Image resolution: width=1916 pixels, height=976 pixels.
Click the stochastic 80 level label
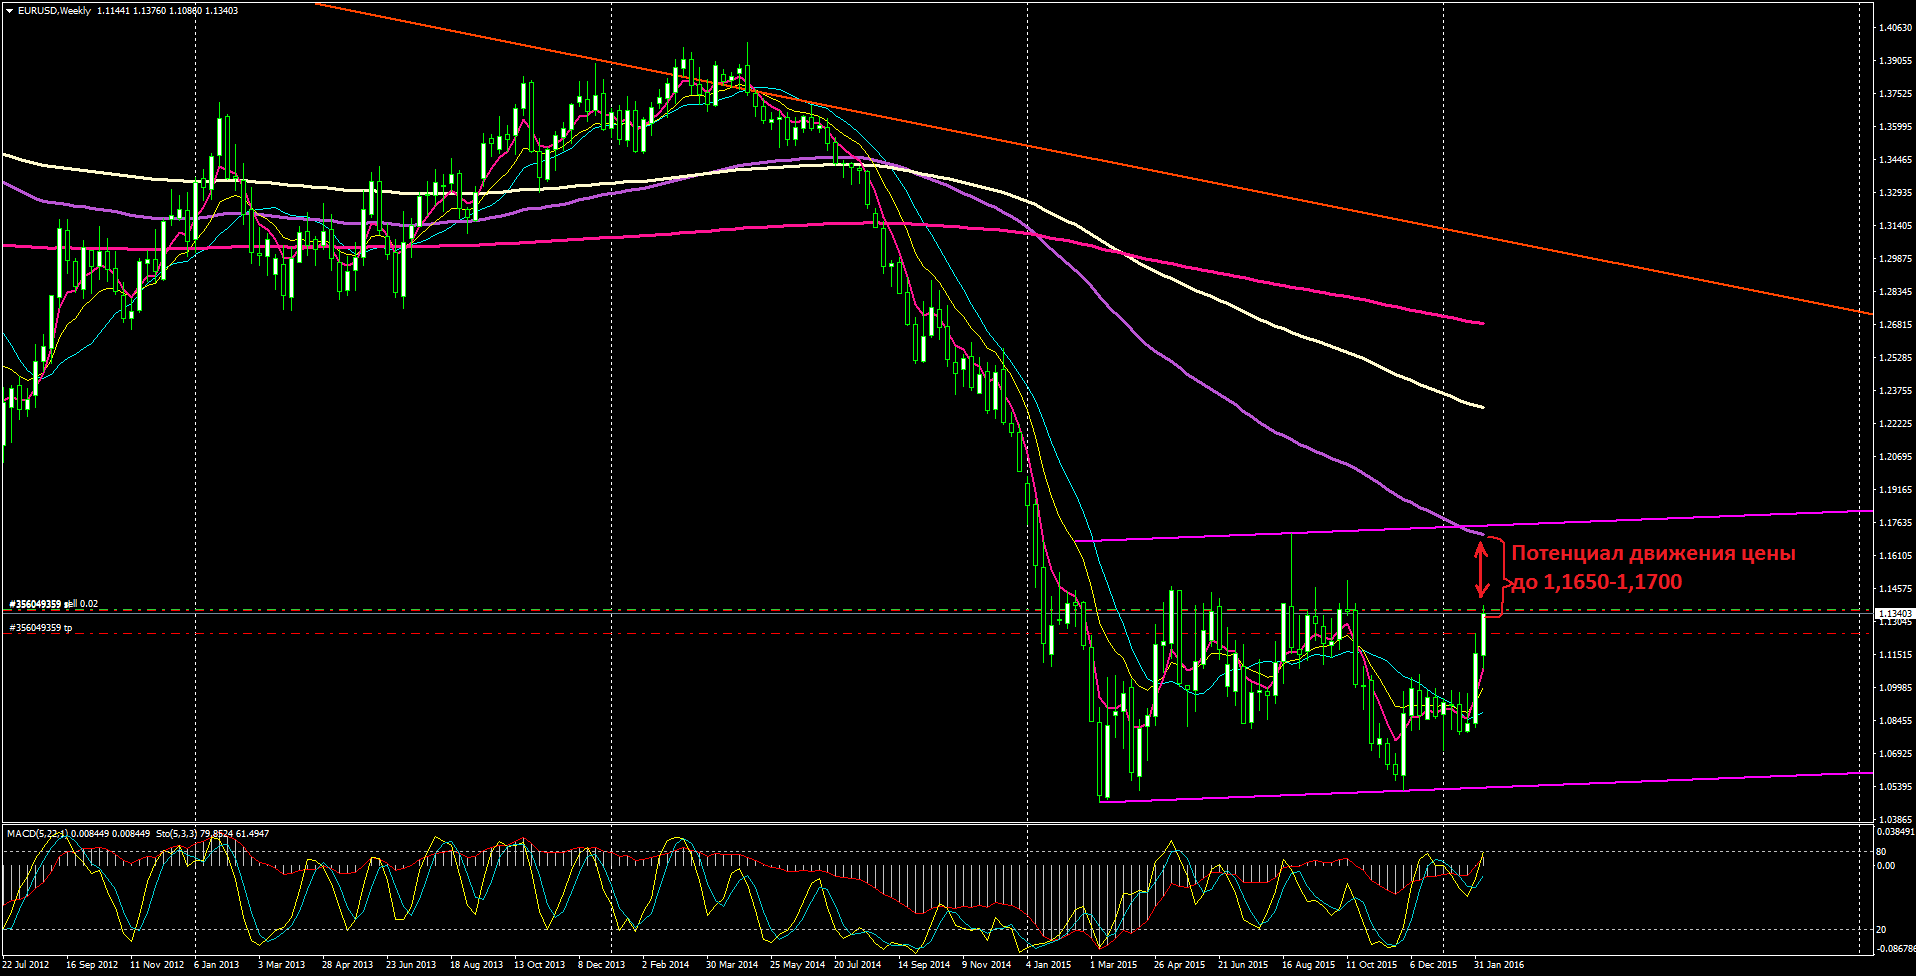pos(1882,853)
